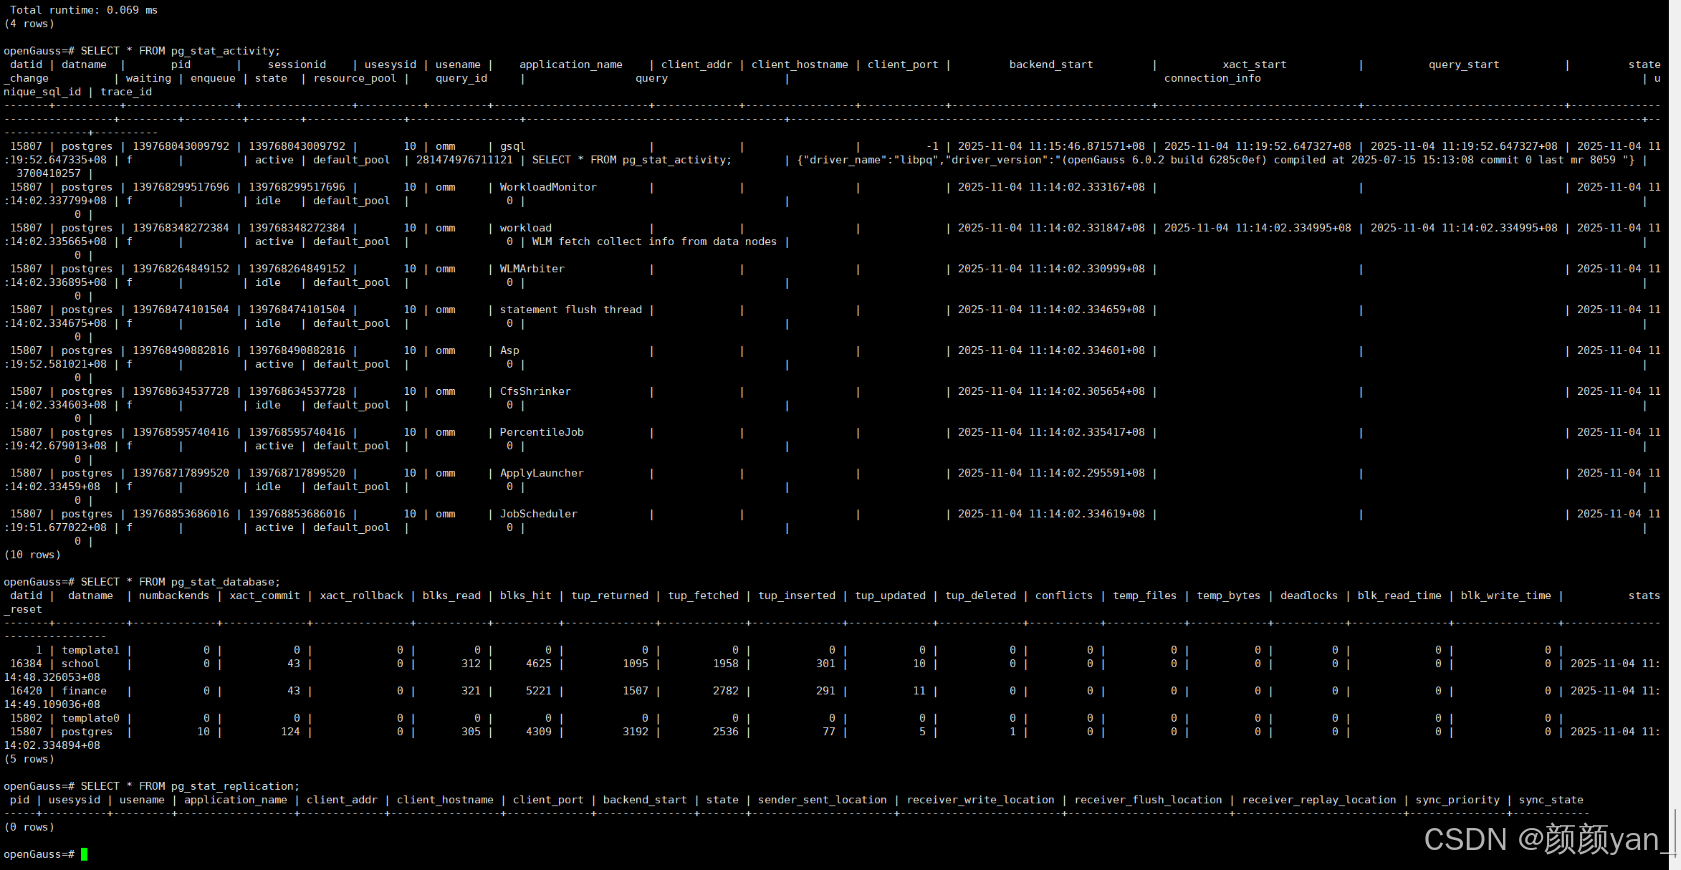Click the 'receiver_replay_location' column header
The height and width of the screenshot is (870, 1681).
point(1319,800)
